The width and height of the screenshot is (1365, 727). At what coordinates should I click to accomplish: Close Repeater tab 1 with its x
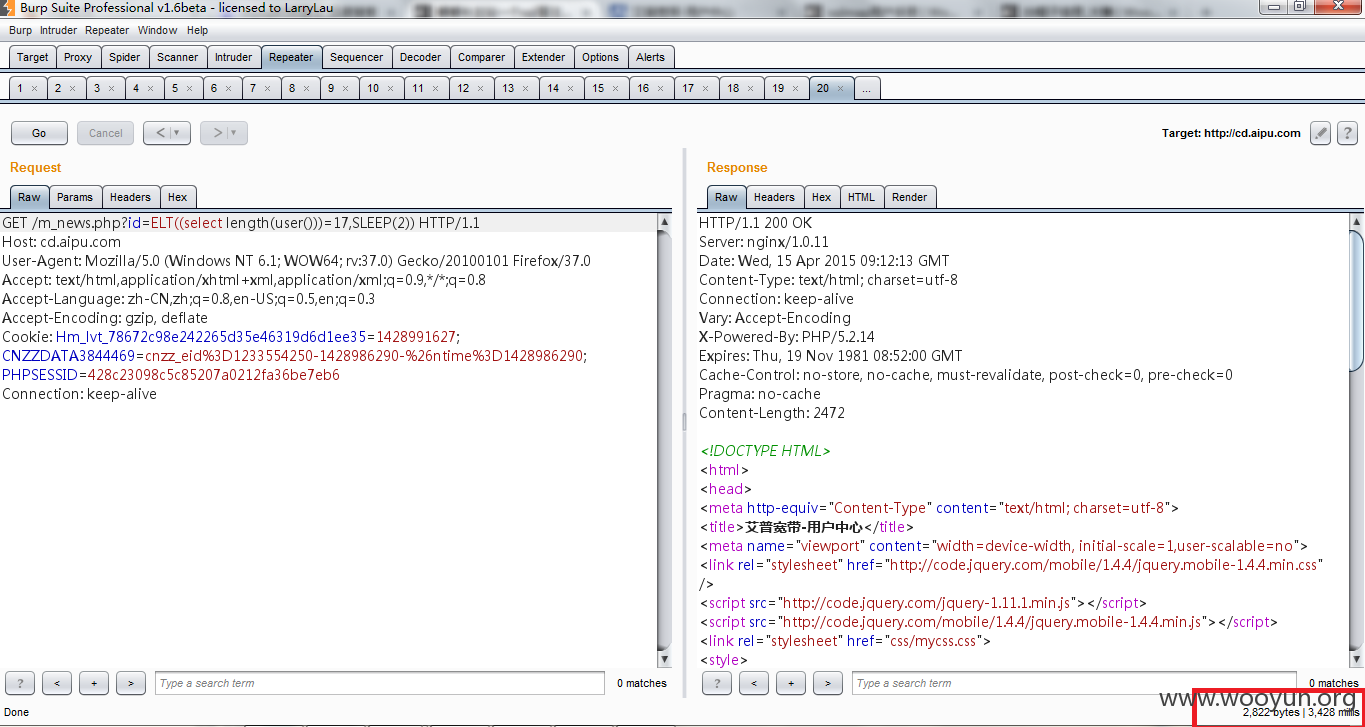click(34, 89)
